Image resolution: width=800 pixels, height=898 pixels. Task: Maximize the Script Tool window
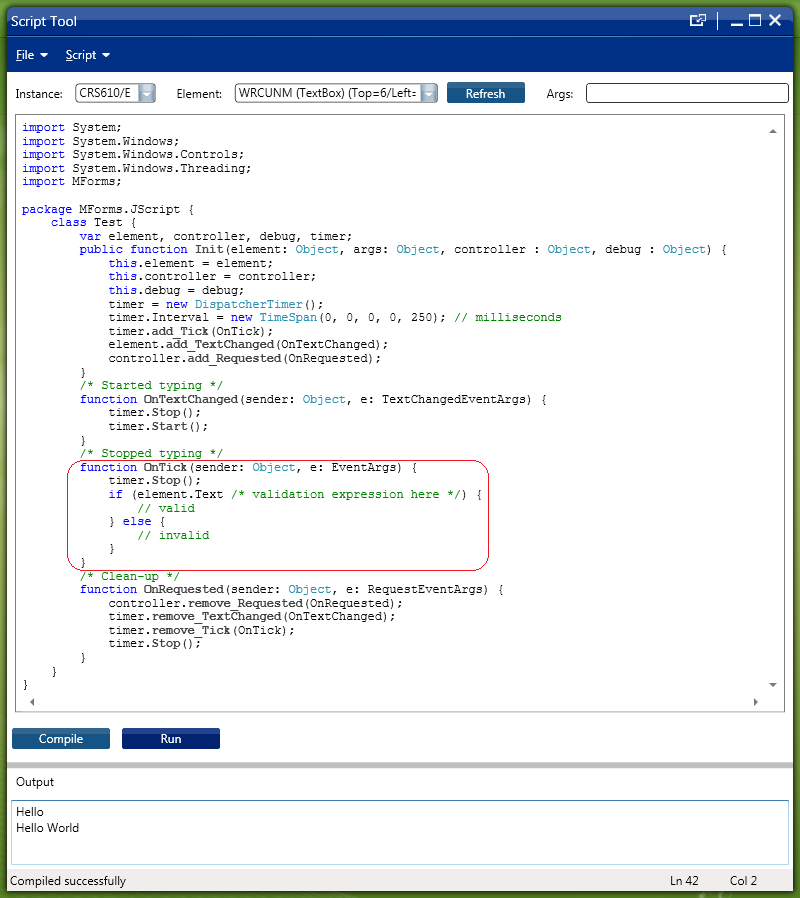pos(755,21)
